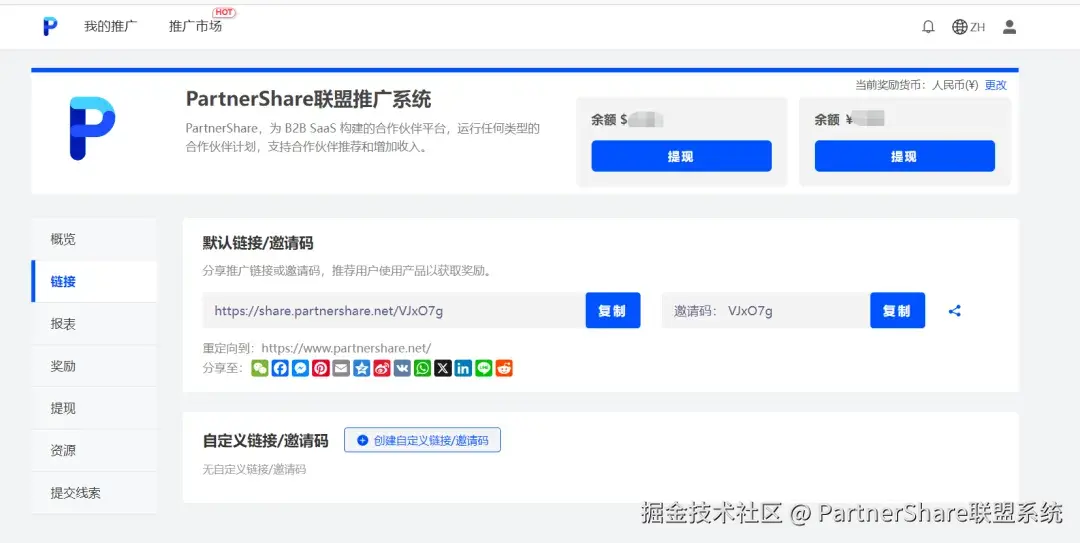Click the PartnerShare联盟推广系统 title
The width and height of the screenshot is (1080, 543).
point(309,99)
